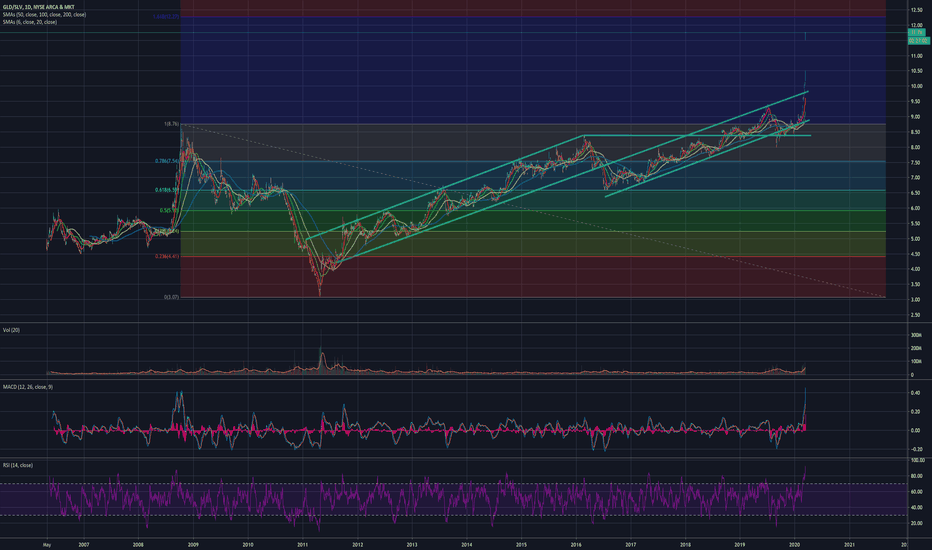Click the 11.00 price axis label

point(916,56)
